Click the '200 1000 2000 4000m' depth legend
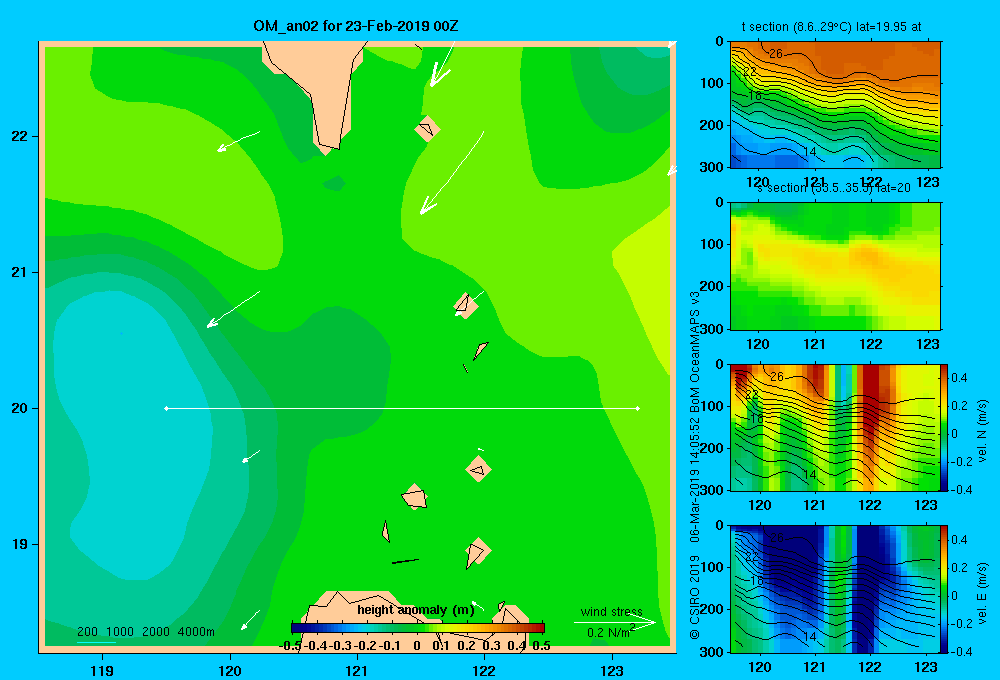The image size is (1000, 680). coord(145,632)
